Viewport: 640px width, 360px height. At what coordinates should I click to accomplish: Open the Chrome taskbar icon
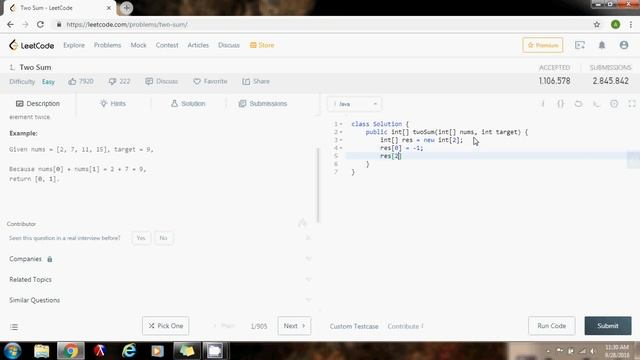(x=71, y=351)
